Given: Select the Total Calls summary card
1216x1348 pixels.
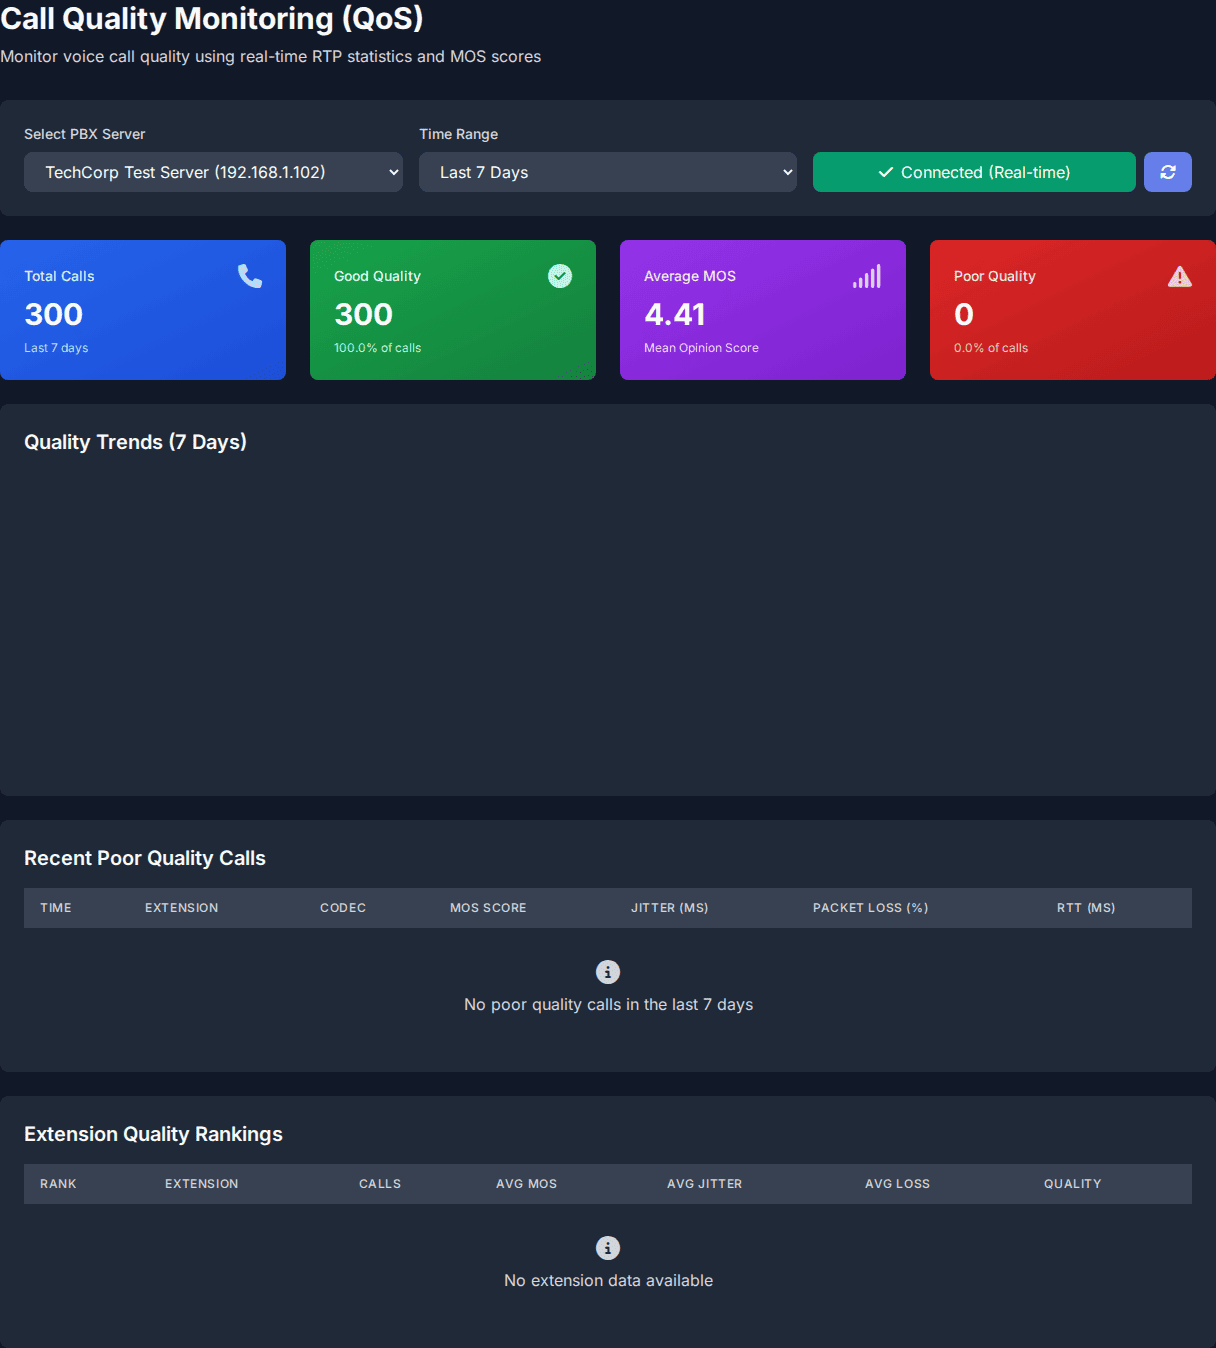Looking at the screenshot, I should pos(143,309).
